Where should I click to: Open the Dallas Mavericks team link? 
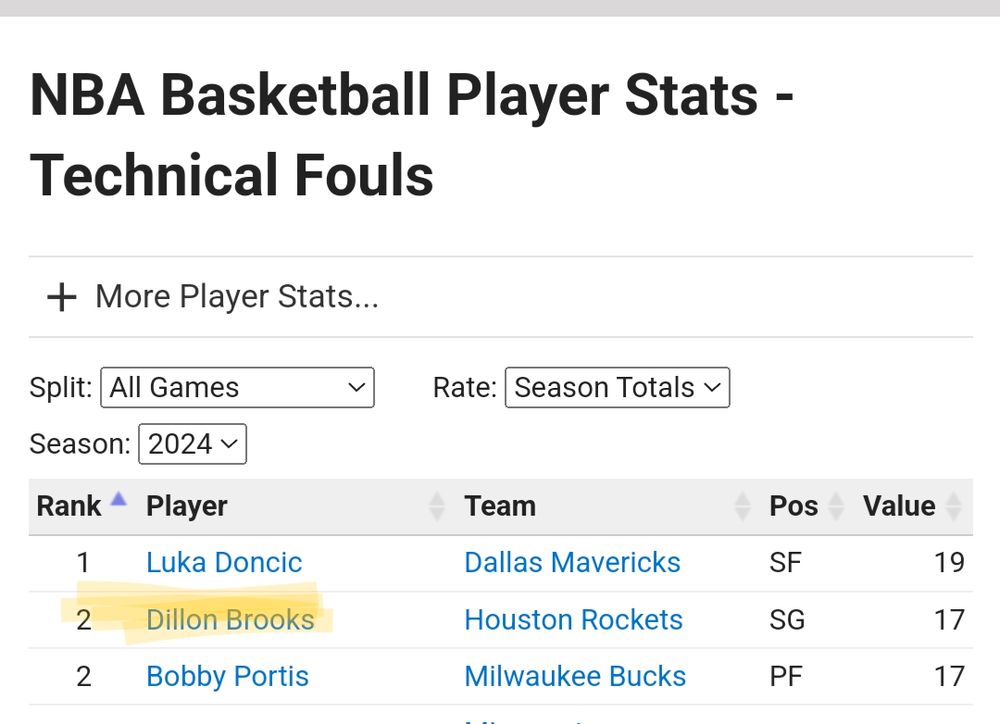click(572, 563)
